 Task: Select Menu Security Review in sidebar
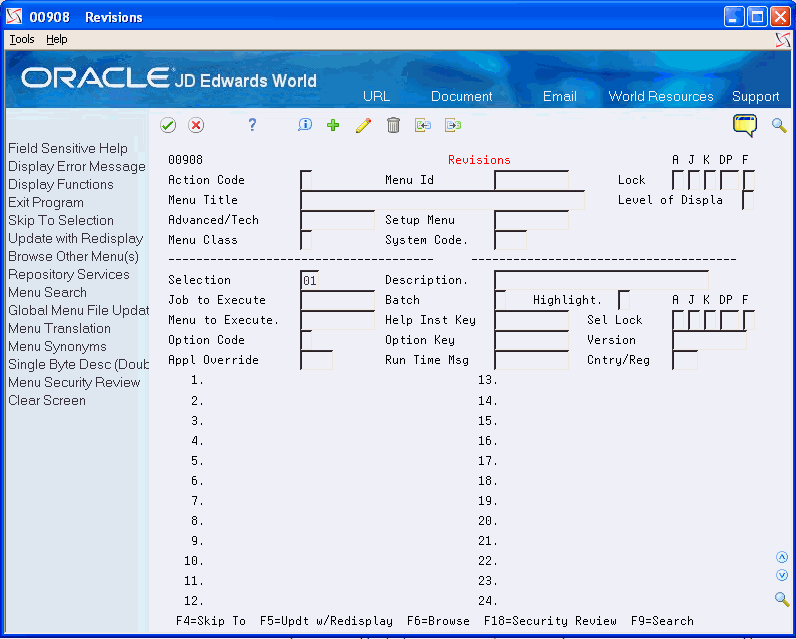point(74,383)
